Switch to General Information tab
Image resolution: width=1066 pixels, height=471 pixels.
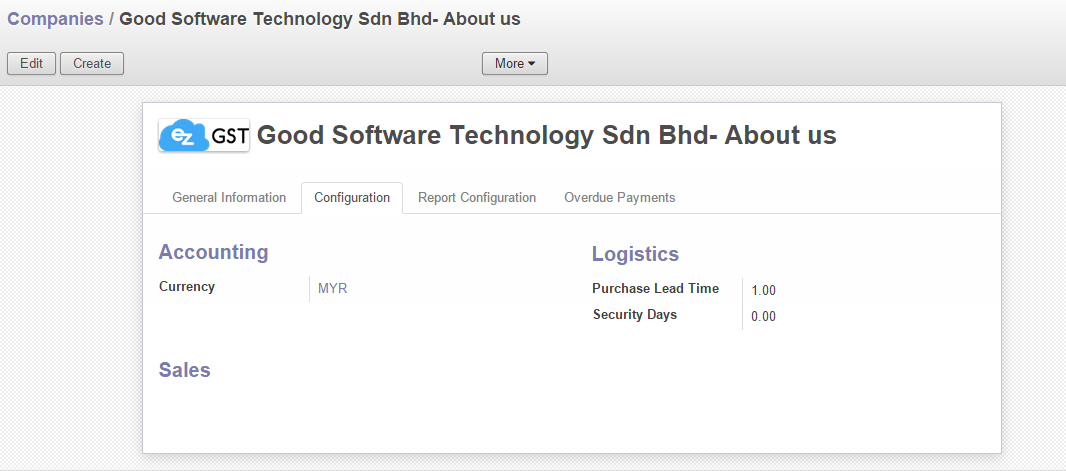click(229, 198)
